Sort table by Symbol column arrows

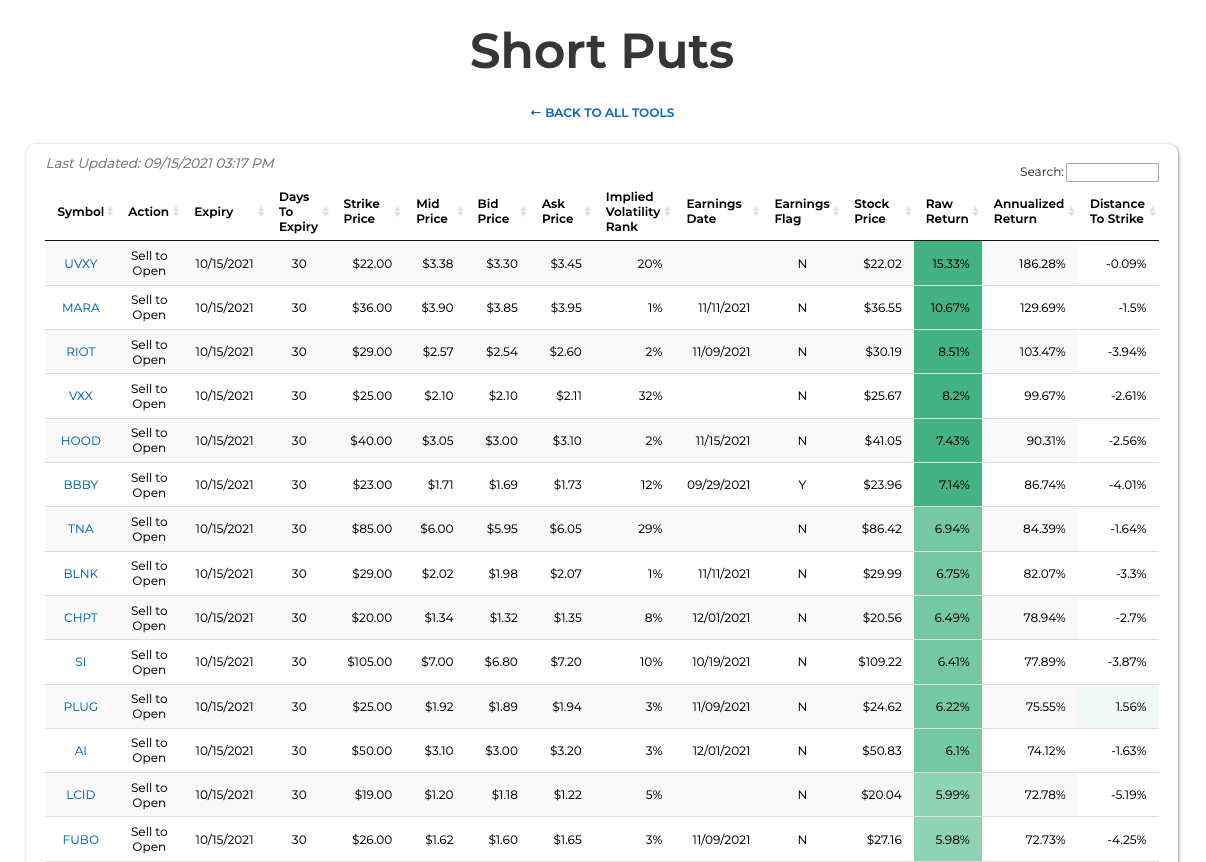110,212
